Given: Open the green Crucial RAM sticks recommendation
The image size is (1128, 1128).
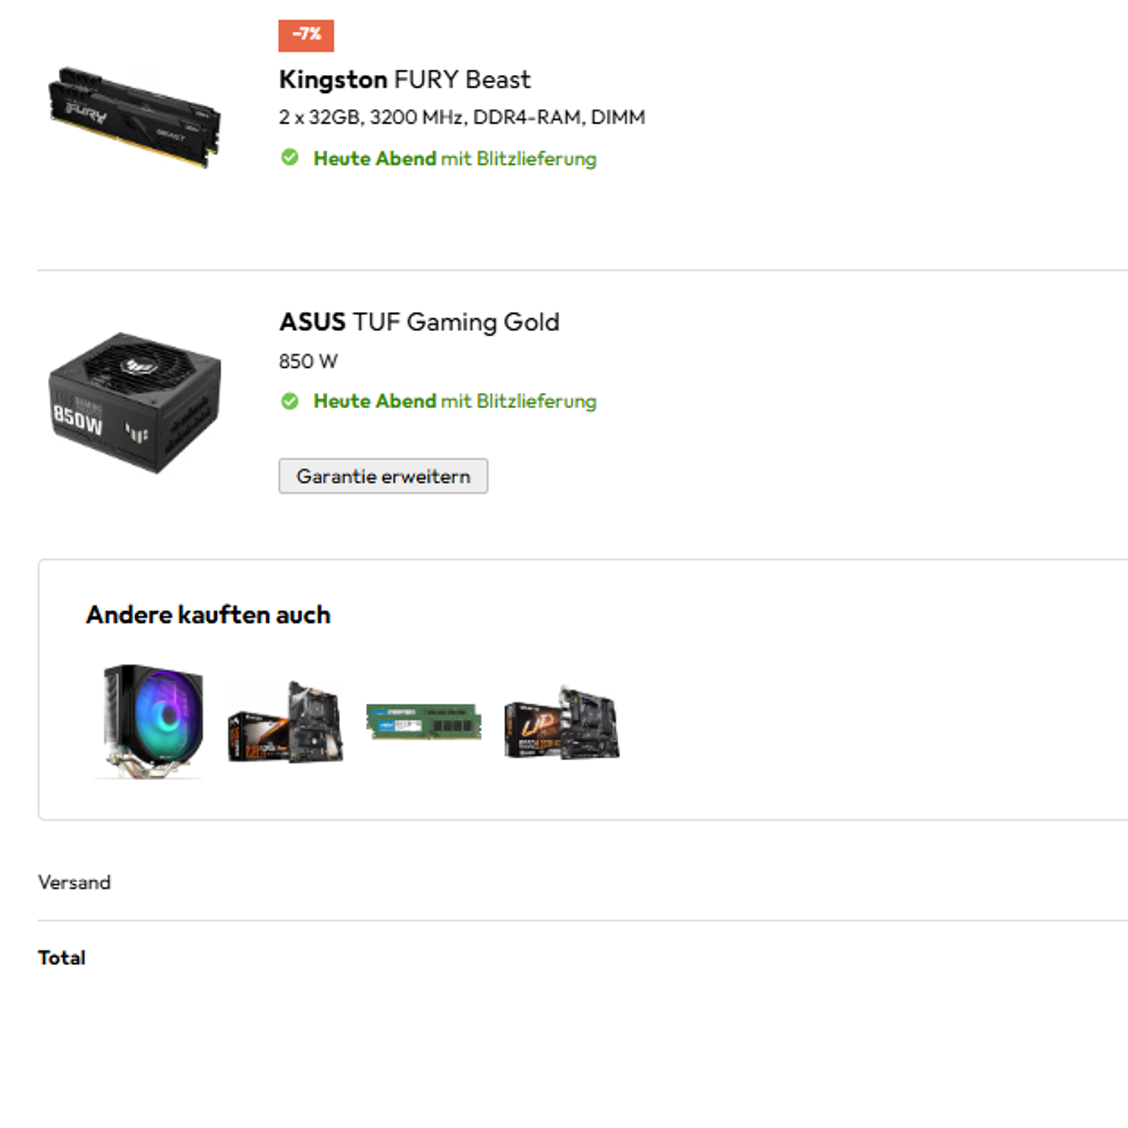Looking at the screenshot, I should coord(424,721).
